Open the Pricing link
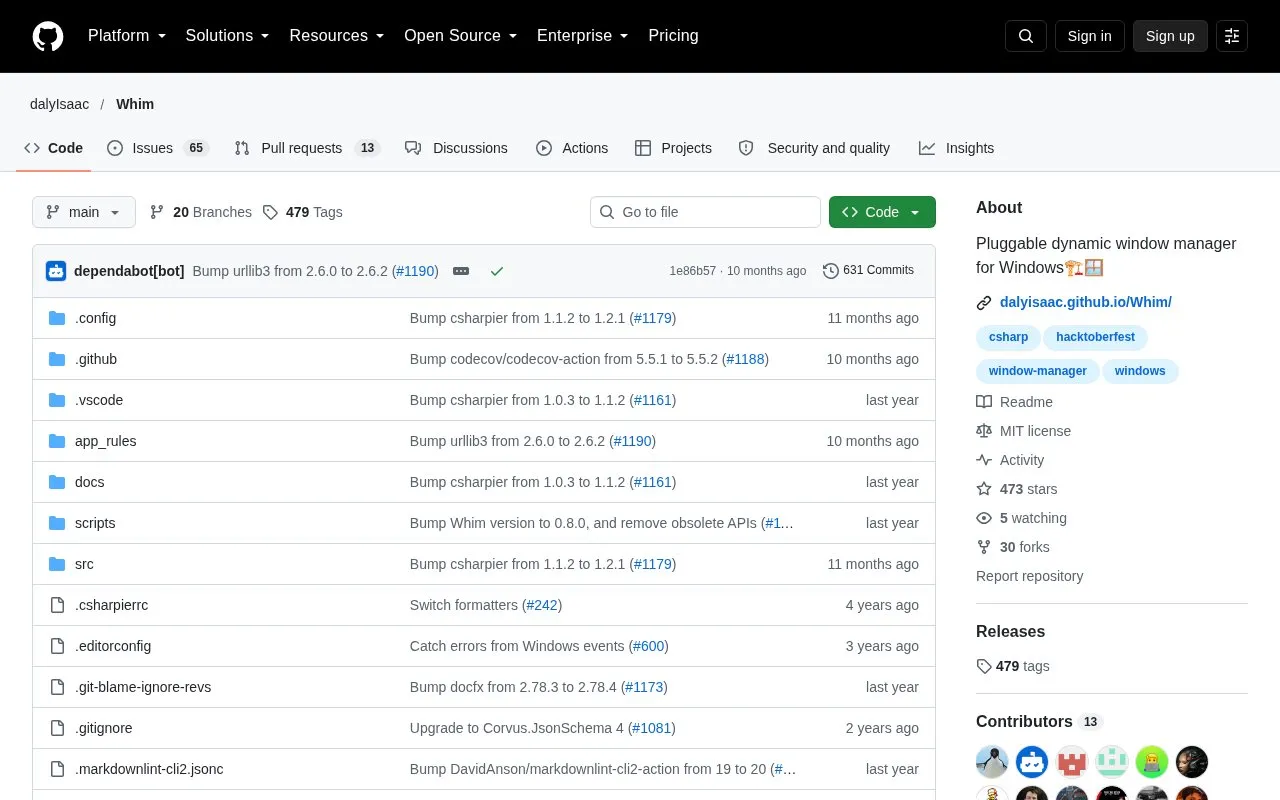The image size is (1280, 800). coord(673,36)
